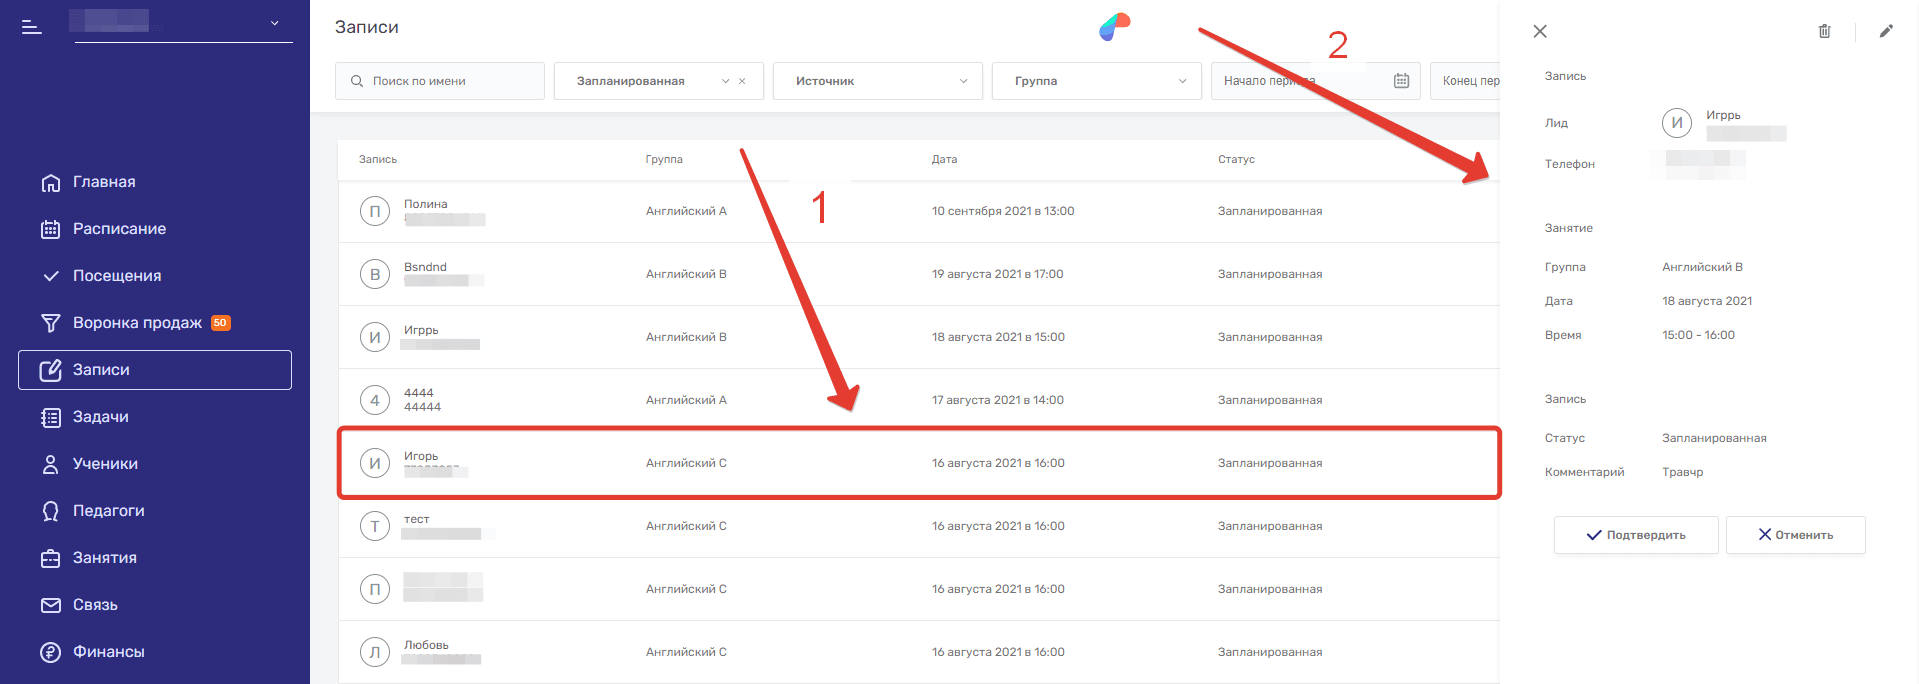Focus the Поиск по имени search field
The width and height of the screenshot is (1919, 684).
(450, 81)
